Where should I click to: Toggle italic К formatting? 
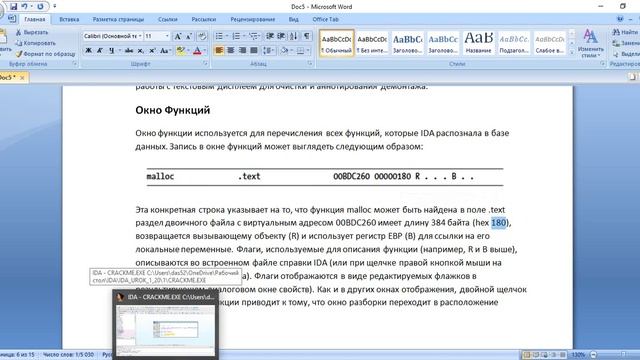100,51
